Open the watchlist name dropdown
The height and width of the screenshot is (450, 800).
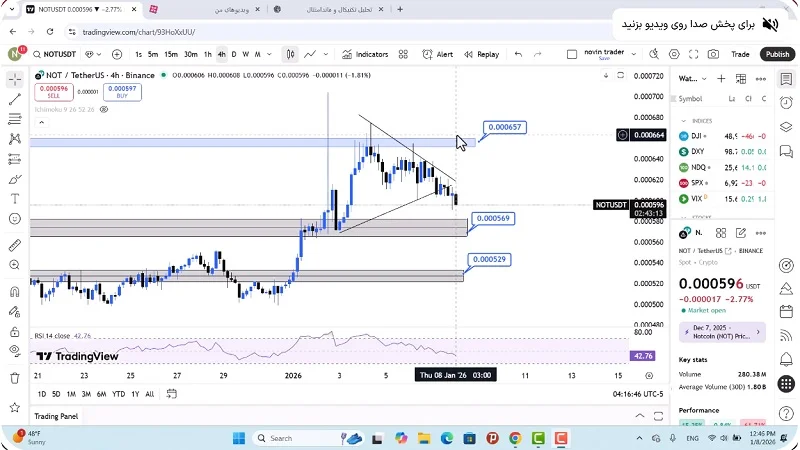[690, 78]
